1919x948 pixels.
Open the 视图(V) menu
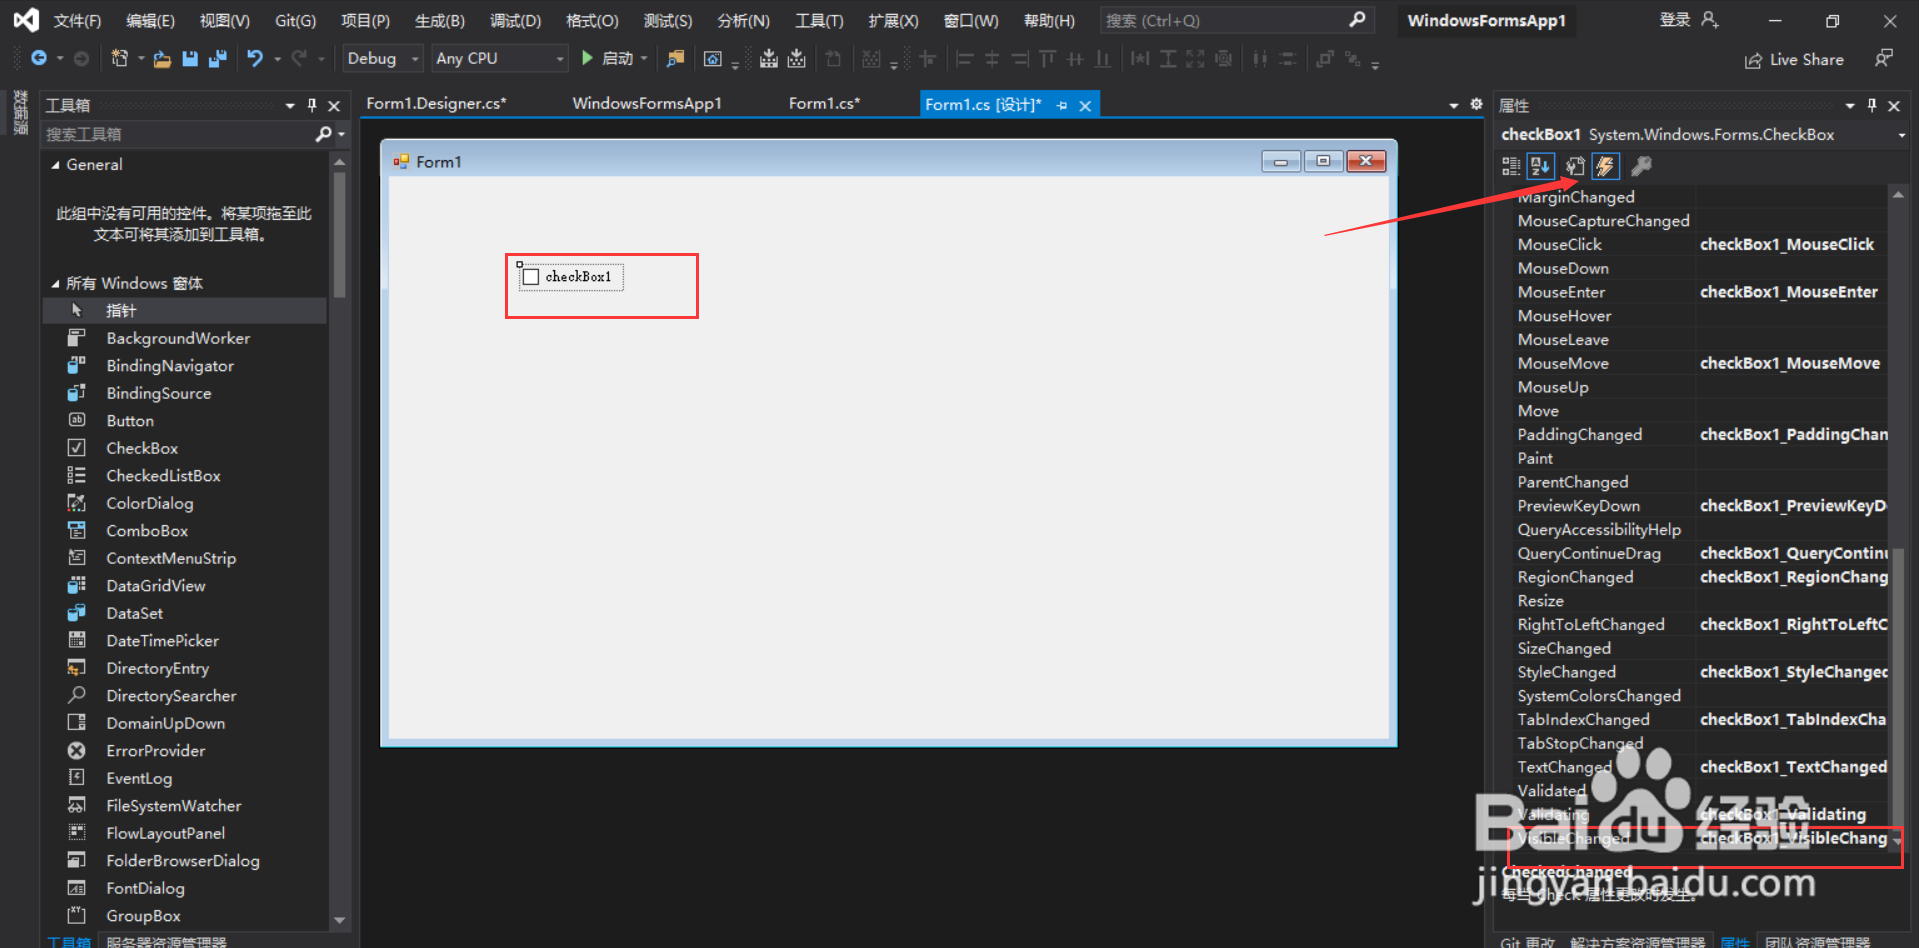click(224, 21)
